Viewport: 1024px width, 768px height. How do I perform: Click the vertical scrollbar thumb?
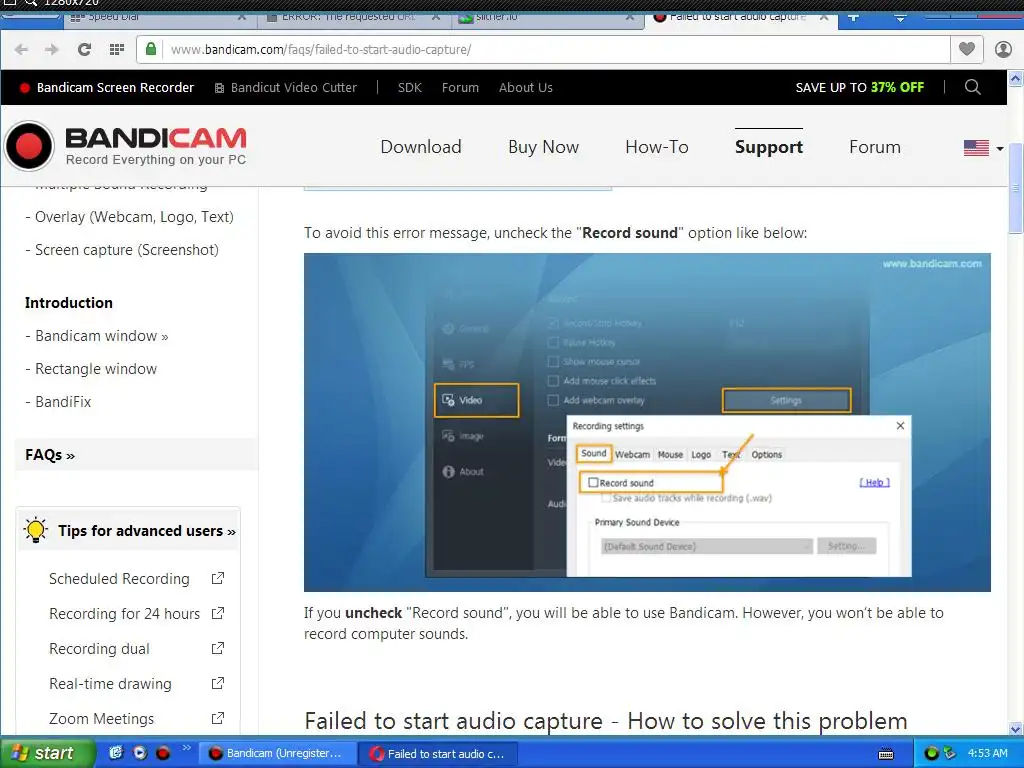point(1016,187)
